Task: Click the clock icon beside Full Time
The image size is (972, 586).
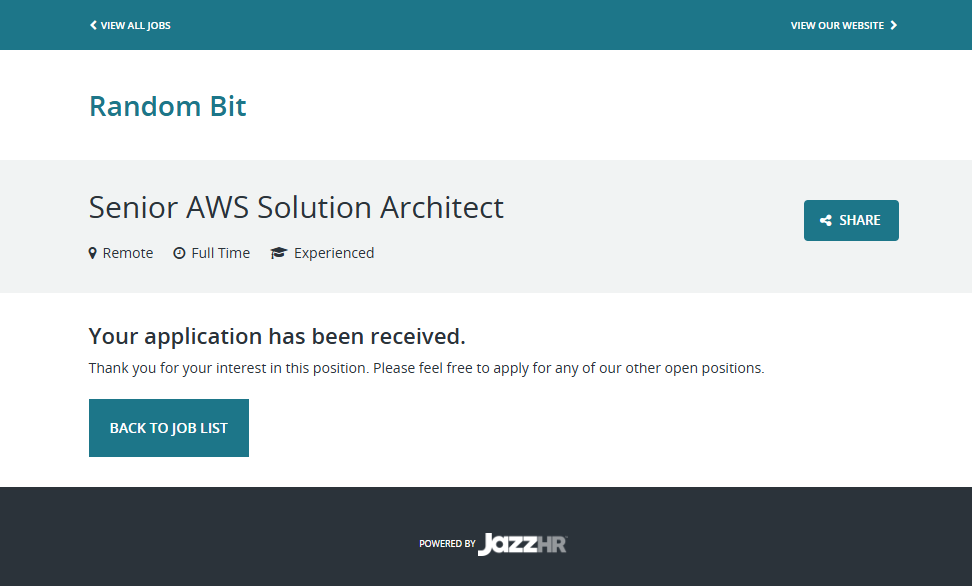Action: click(x=179, y=253)
